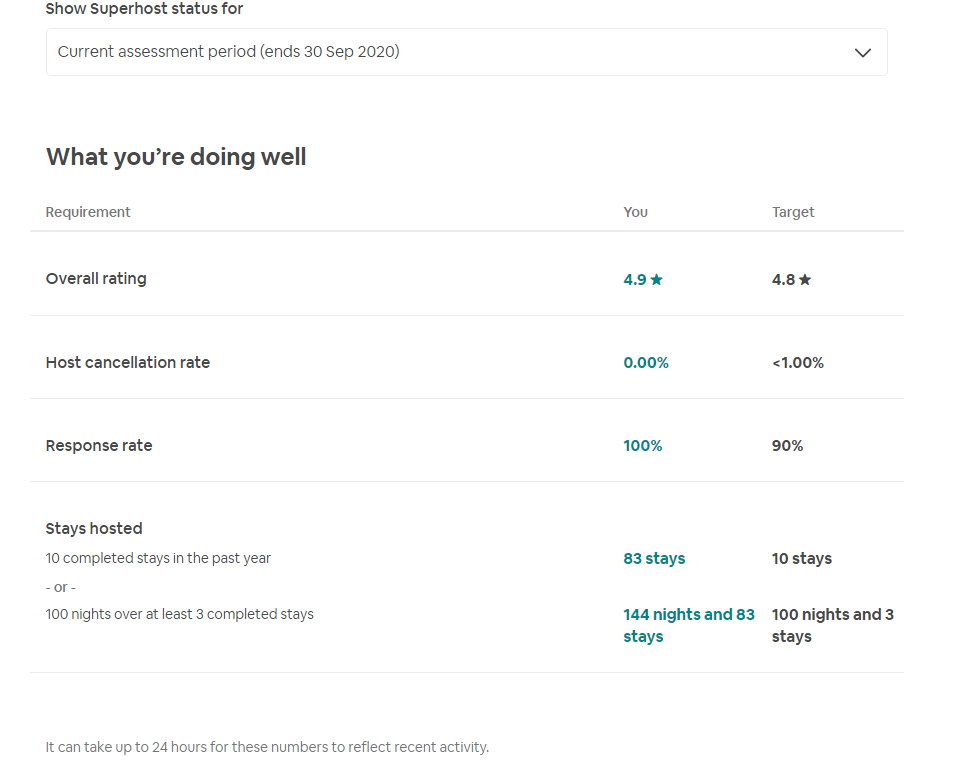959x763 pixels.
Task: Click the Response rate row label
Action: (99, 446)
